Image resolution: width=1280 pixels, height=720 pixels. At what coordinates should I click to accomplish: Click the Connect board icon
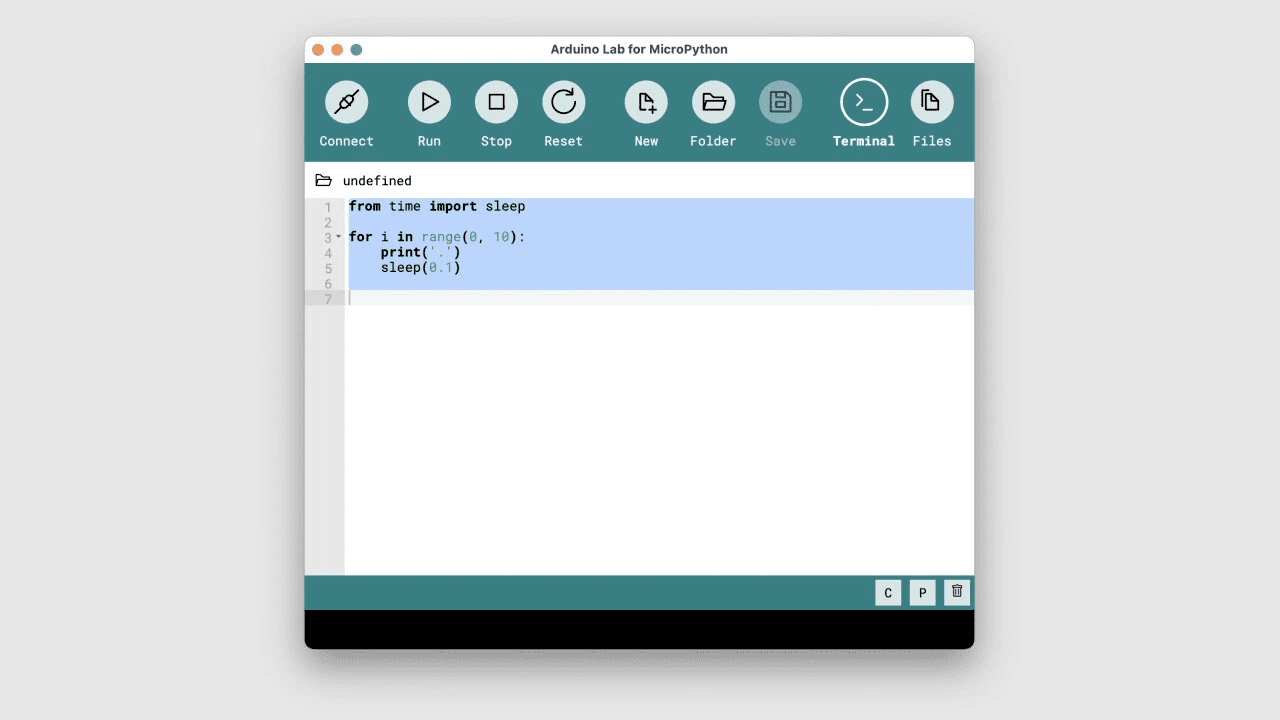346,101
